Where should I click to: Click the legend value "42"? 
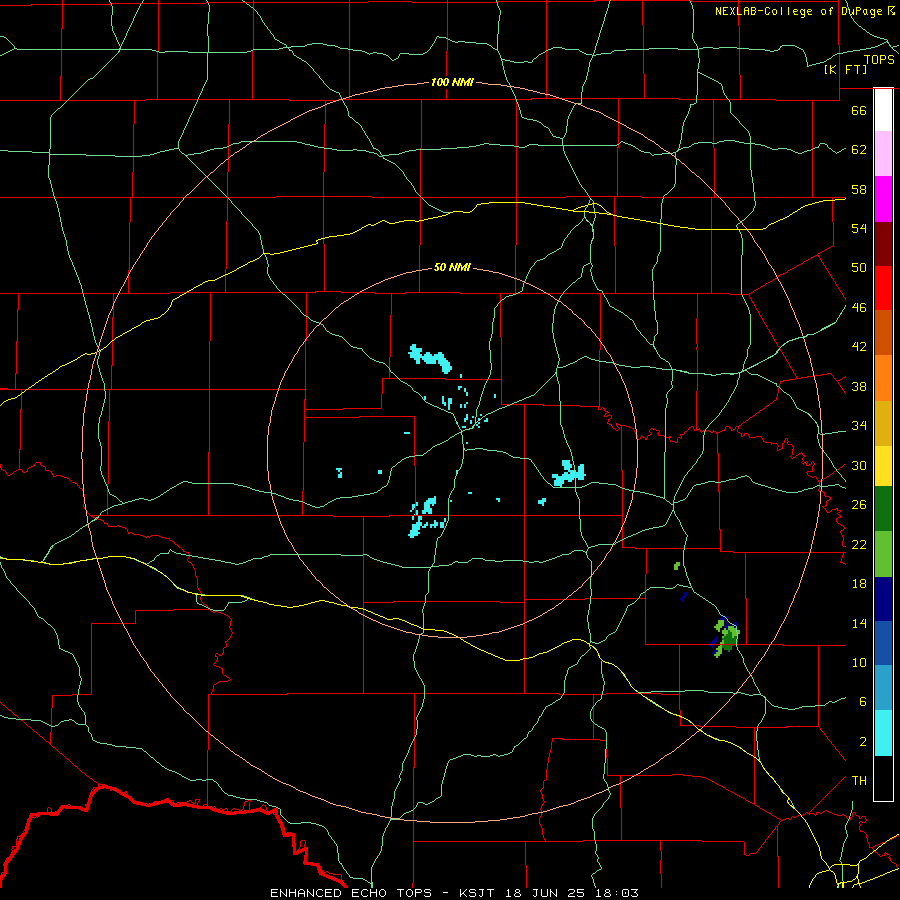pyautogui.click(x=859, y=346)
